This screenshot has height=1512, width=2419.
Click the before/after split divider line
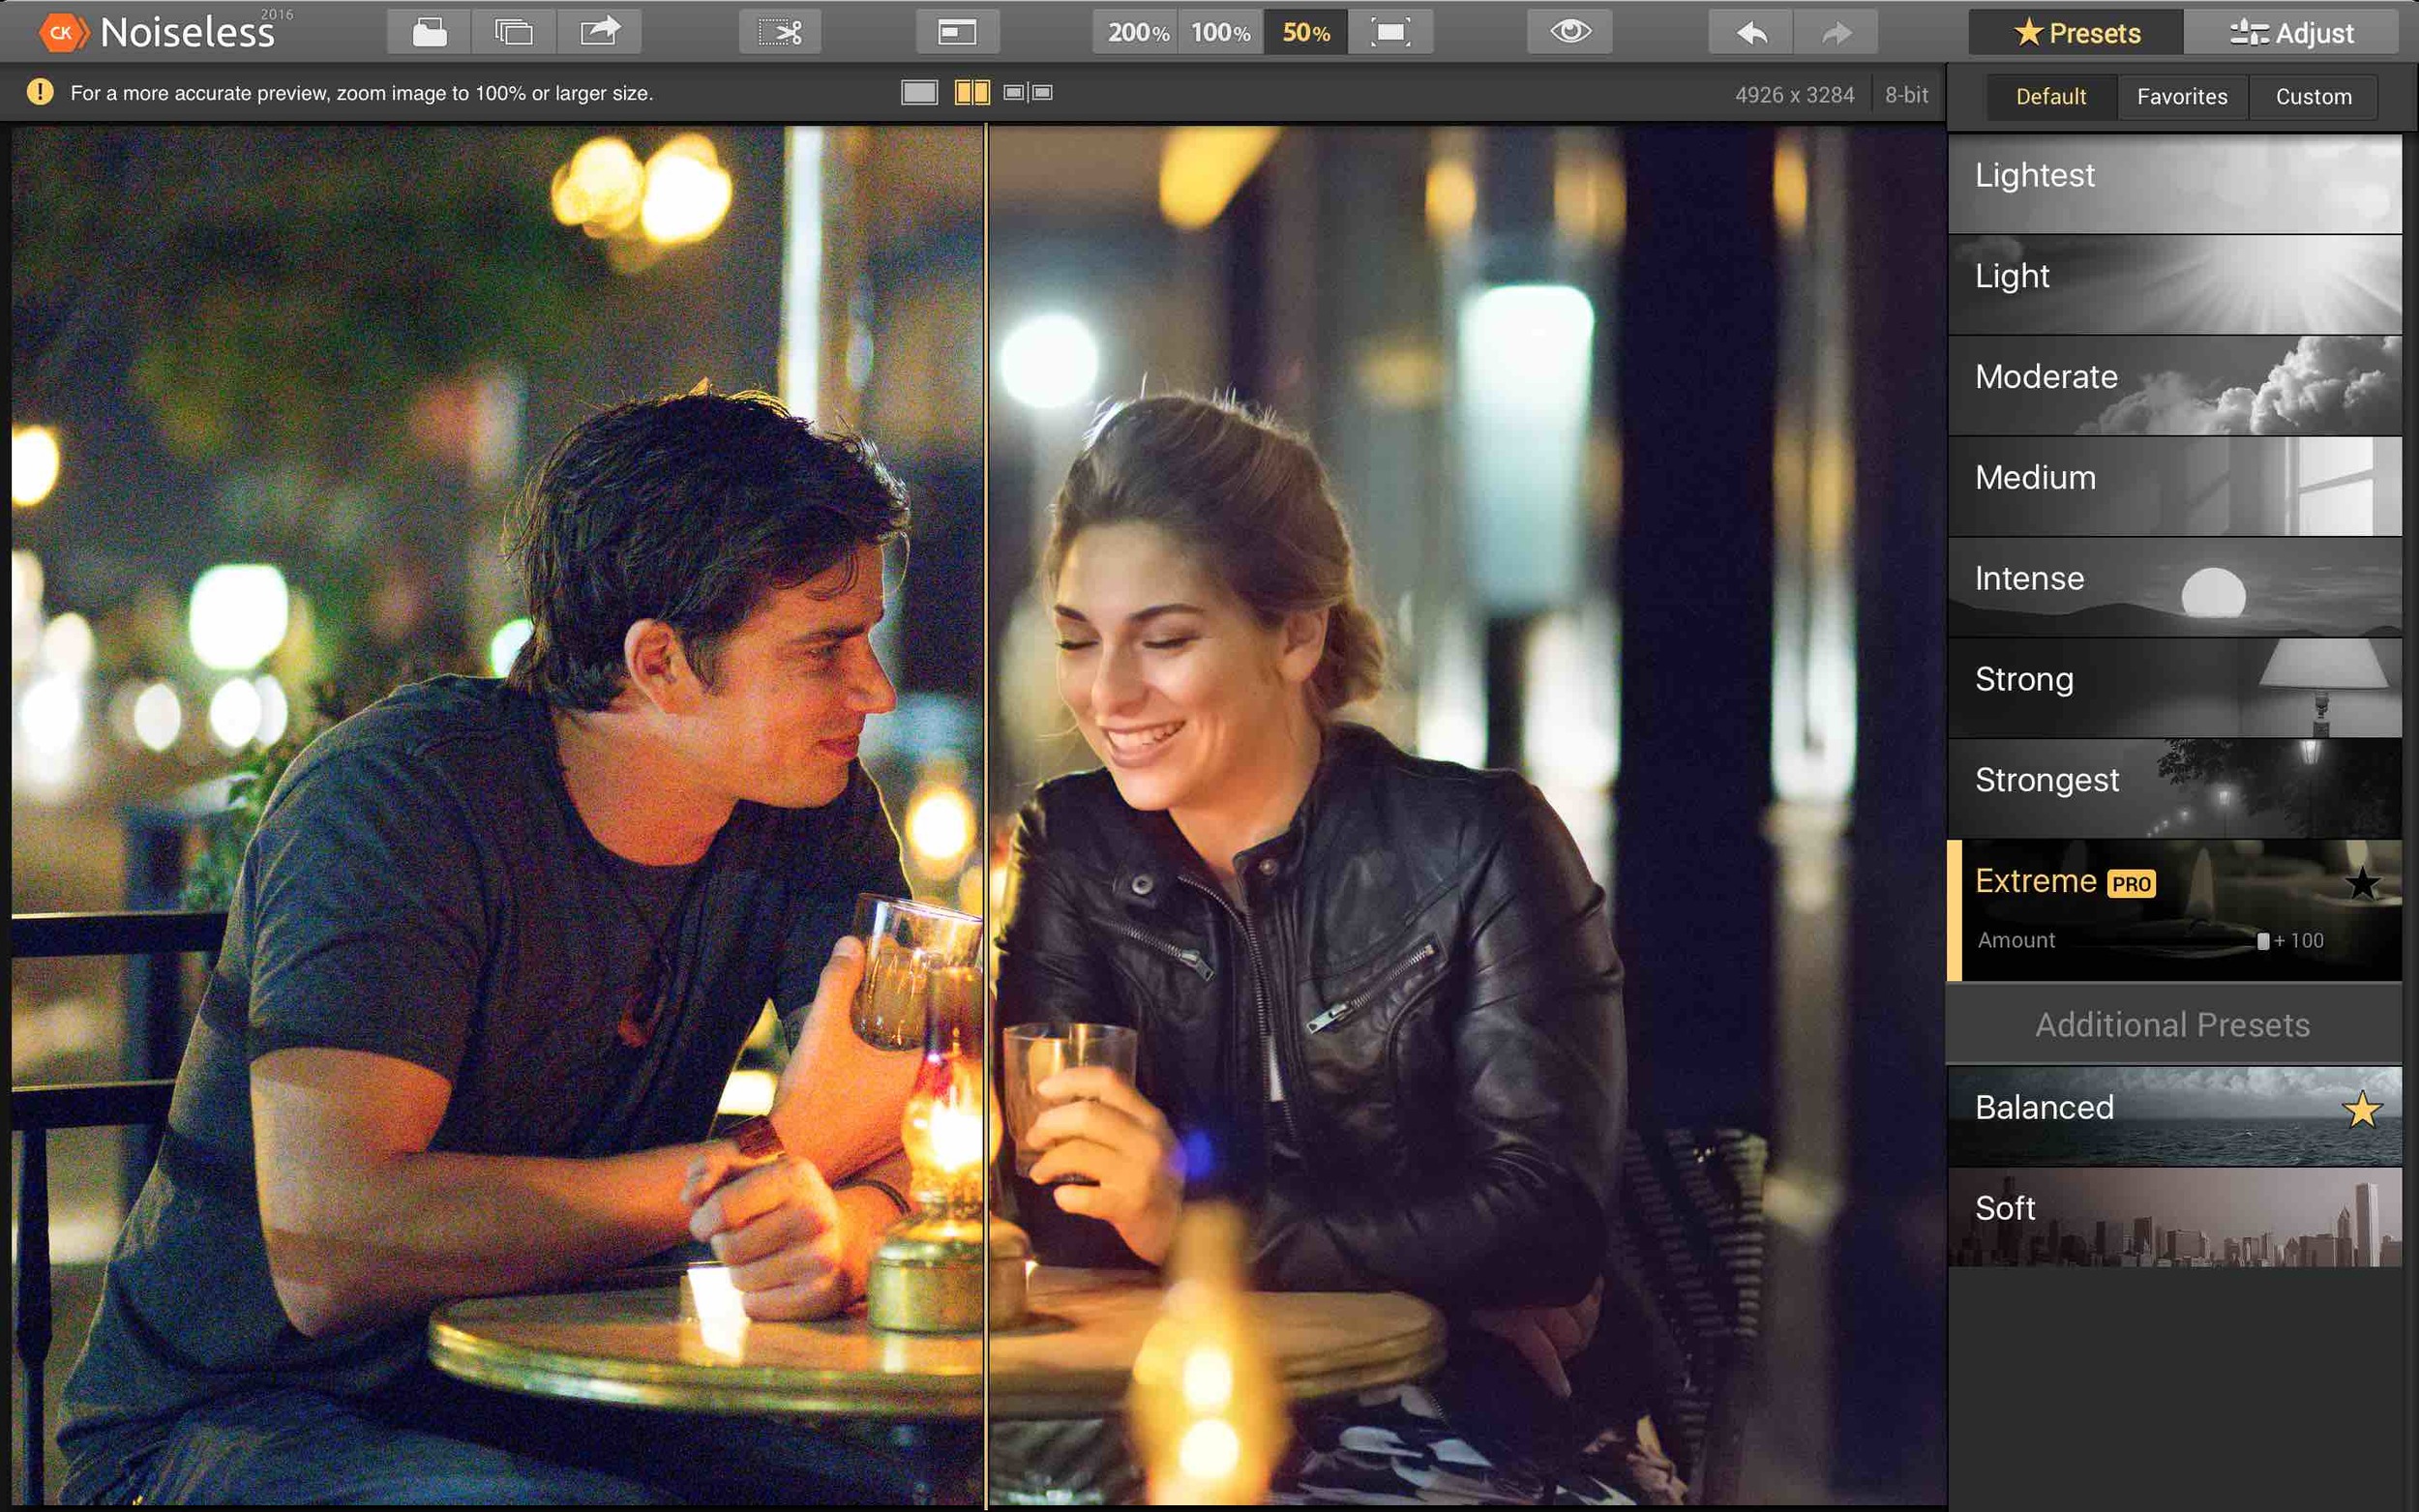[986, 815]
